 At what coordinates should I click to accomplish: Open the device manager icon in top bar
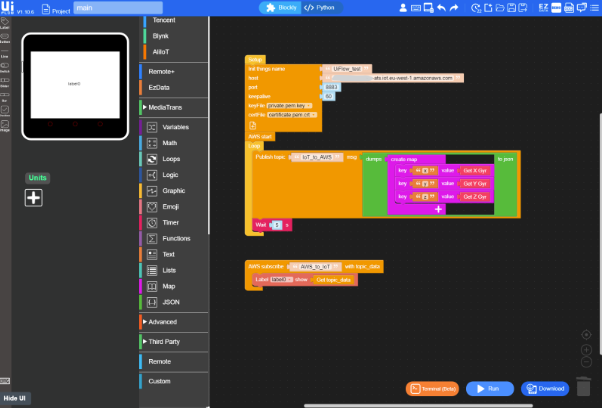point(428,8)
